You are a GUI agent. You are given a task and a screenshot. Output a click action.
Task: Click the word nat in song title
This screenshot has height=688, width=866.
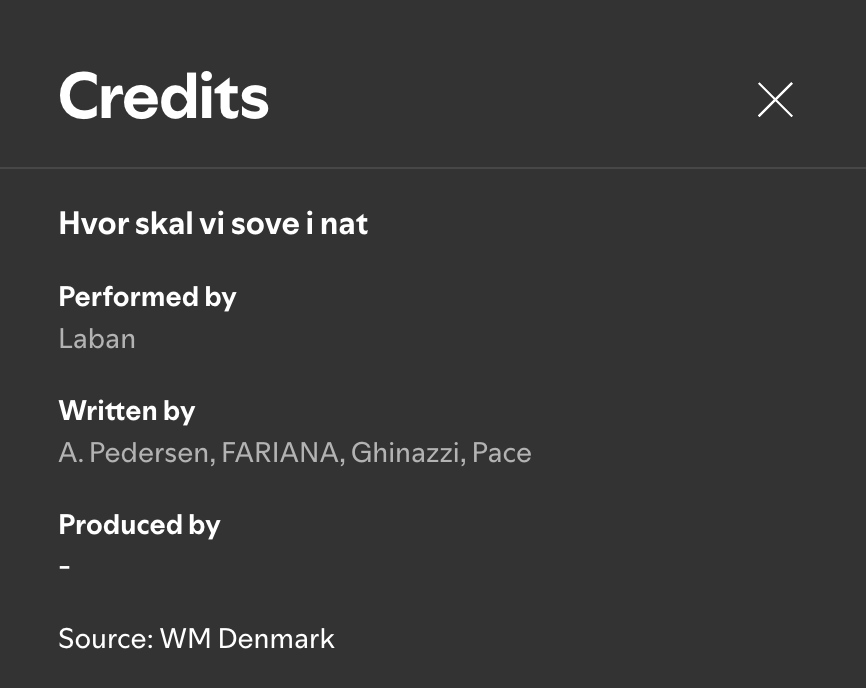point(345,223)
